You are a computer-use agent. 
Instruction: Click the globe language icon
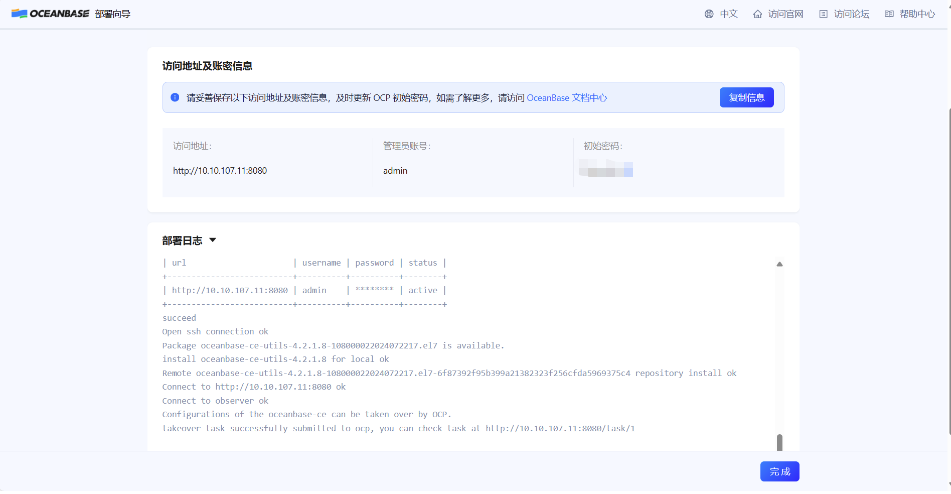[x=709, y=14]
